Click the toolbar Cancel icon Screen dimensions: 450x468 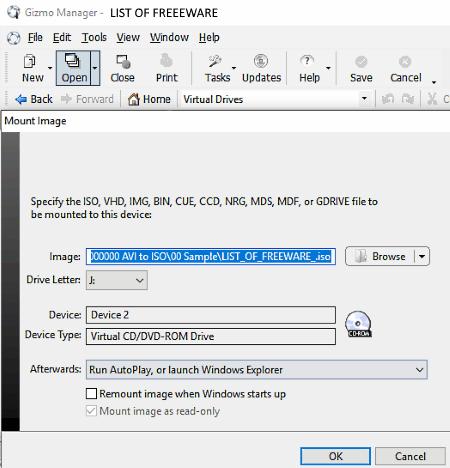(x=405, y=62)
